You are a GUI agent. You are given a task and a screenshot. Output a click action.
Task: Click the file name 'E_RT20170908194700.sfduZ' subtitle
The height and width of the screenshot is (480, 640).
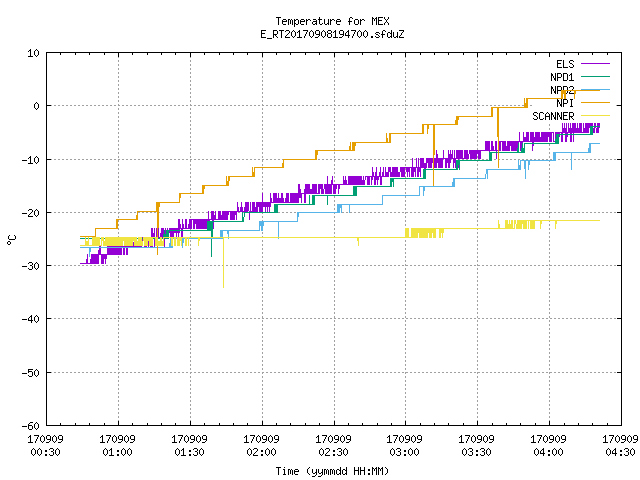click(x=332, y=34)
